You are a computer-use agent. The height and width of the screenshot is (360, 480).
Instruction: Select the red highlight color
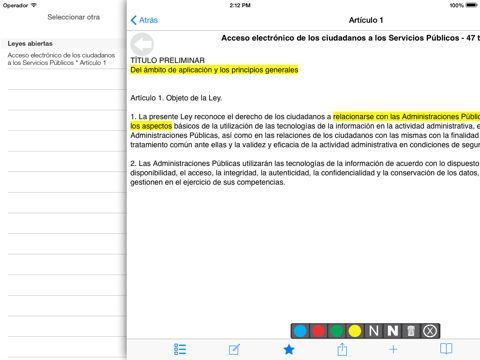[318, 331]
